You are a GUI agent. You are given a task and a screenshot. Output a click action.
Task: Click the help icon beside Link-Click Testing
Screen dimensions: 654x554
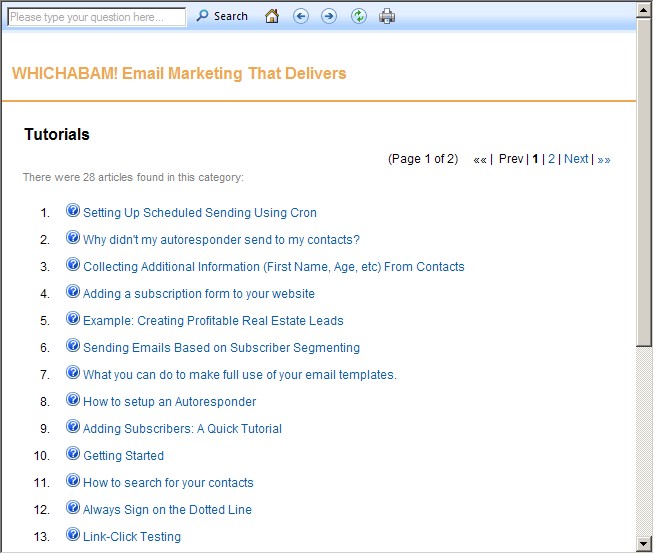(x=73, y=534)
